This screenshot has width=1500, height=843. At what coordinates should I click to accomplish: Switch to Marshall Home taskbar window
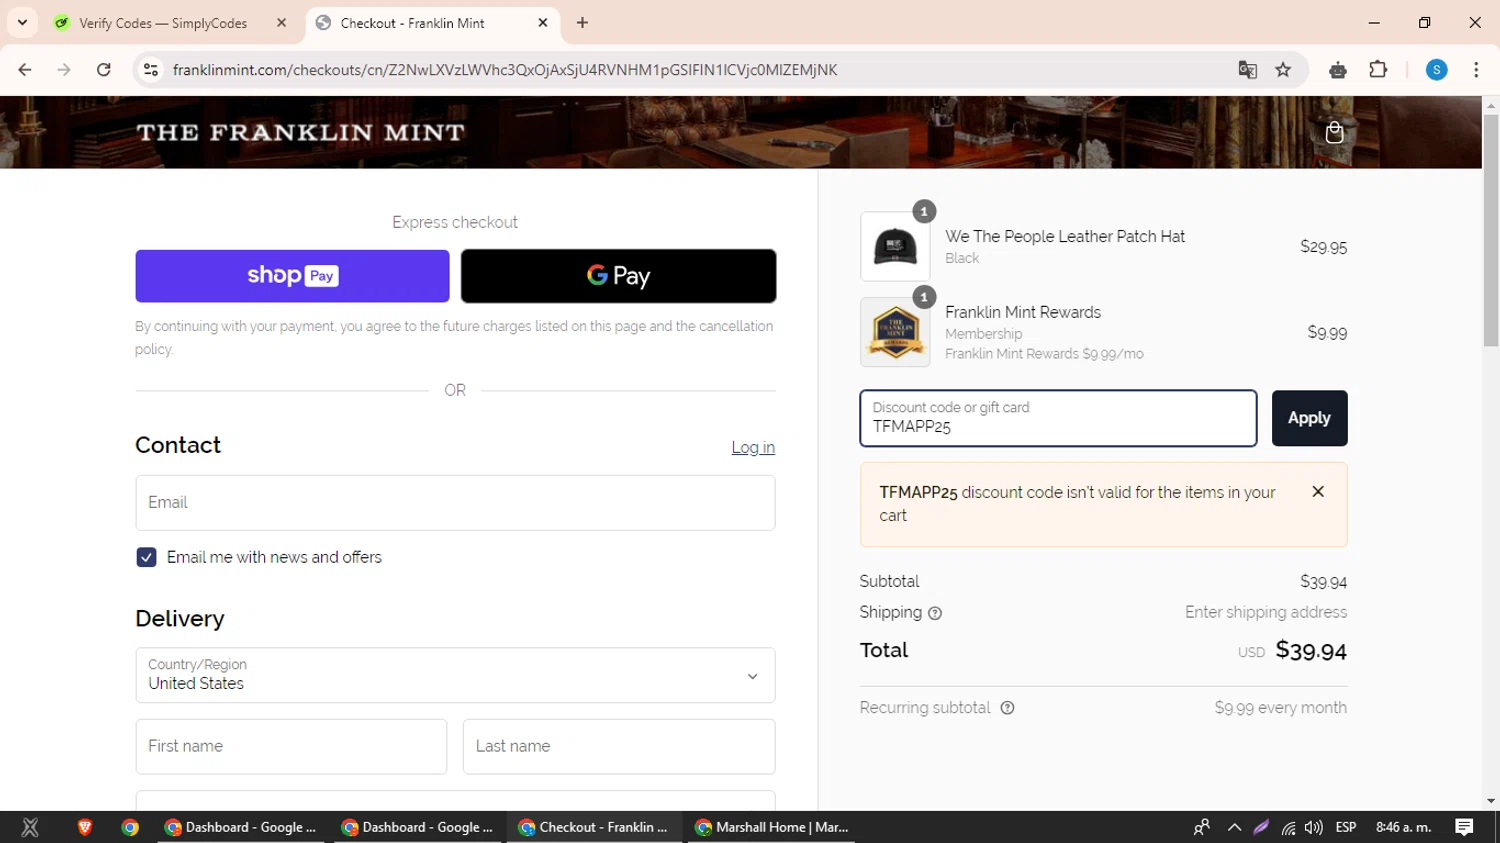(772, 827)
